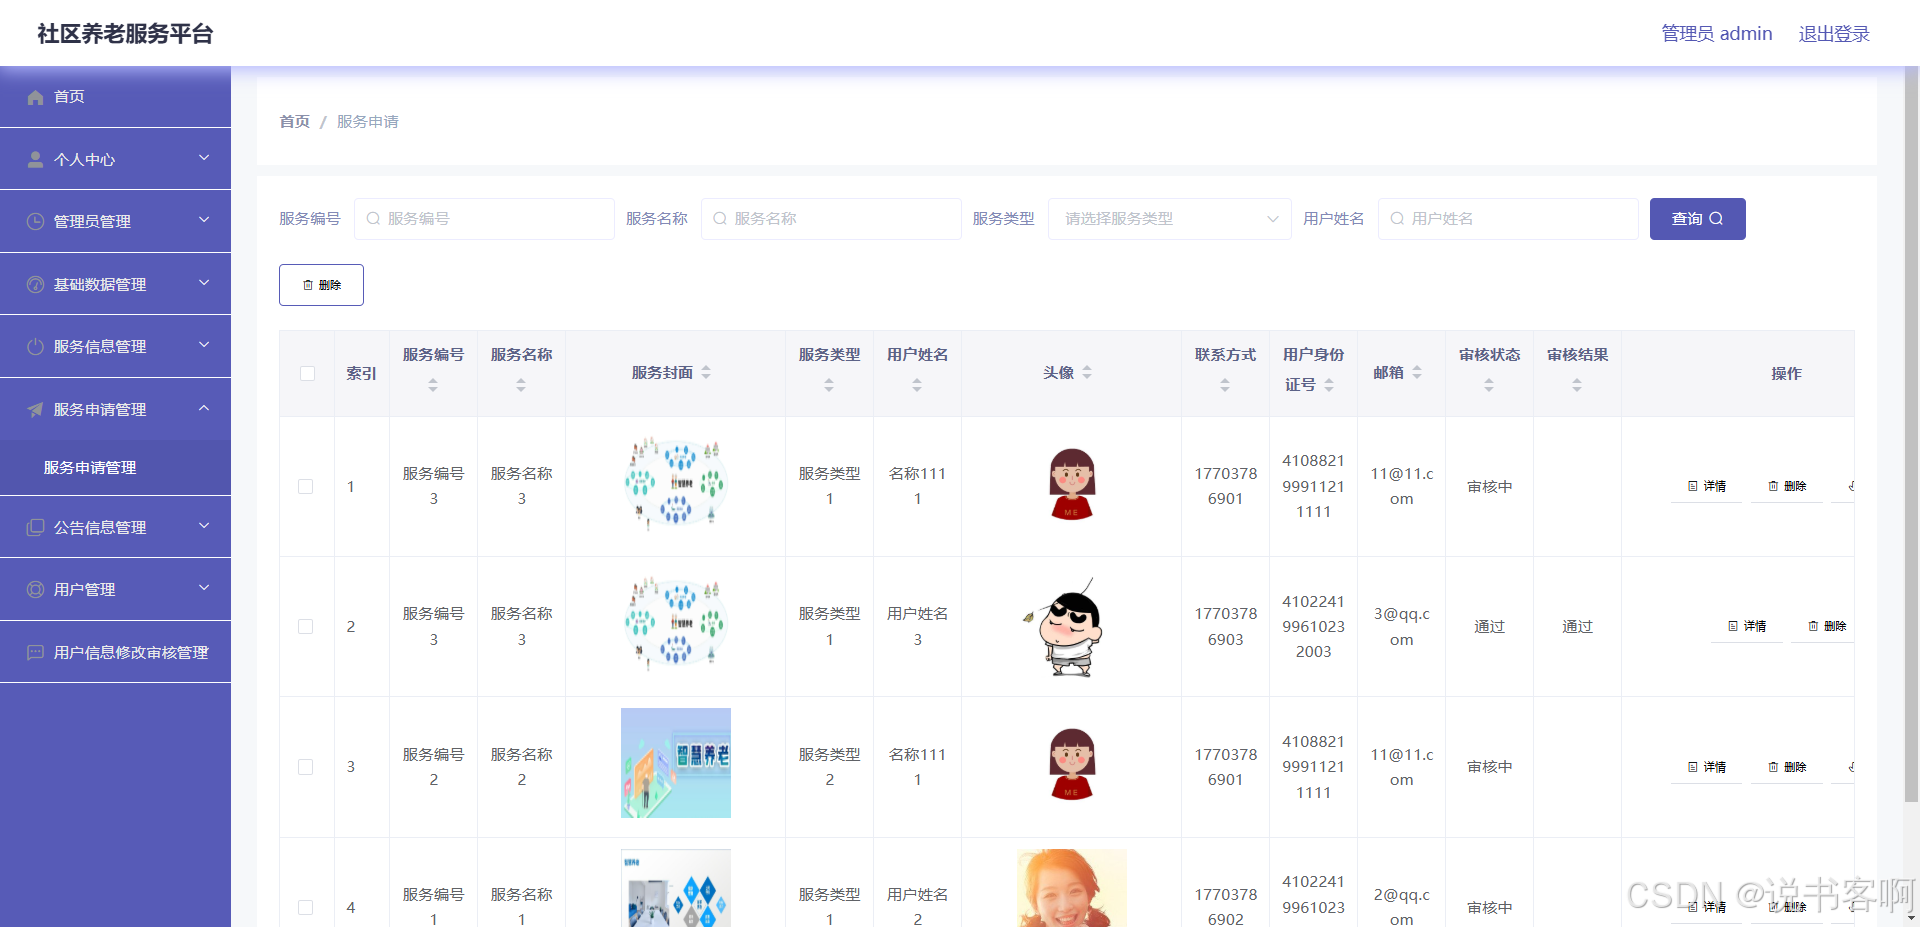Viewport: 1920px width, 927px height.
Task: Check the checkbox for row index 1
Action: (306, 487)
